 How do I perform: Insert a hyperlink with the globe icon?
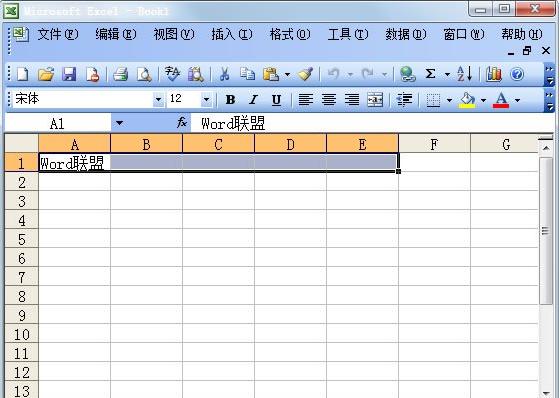408,74
